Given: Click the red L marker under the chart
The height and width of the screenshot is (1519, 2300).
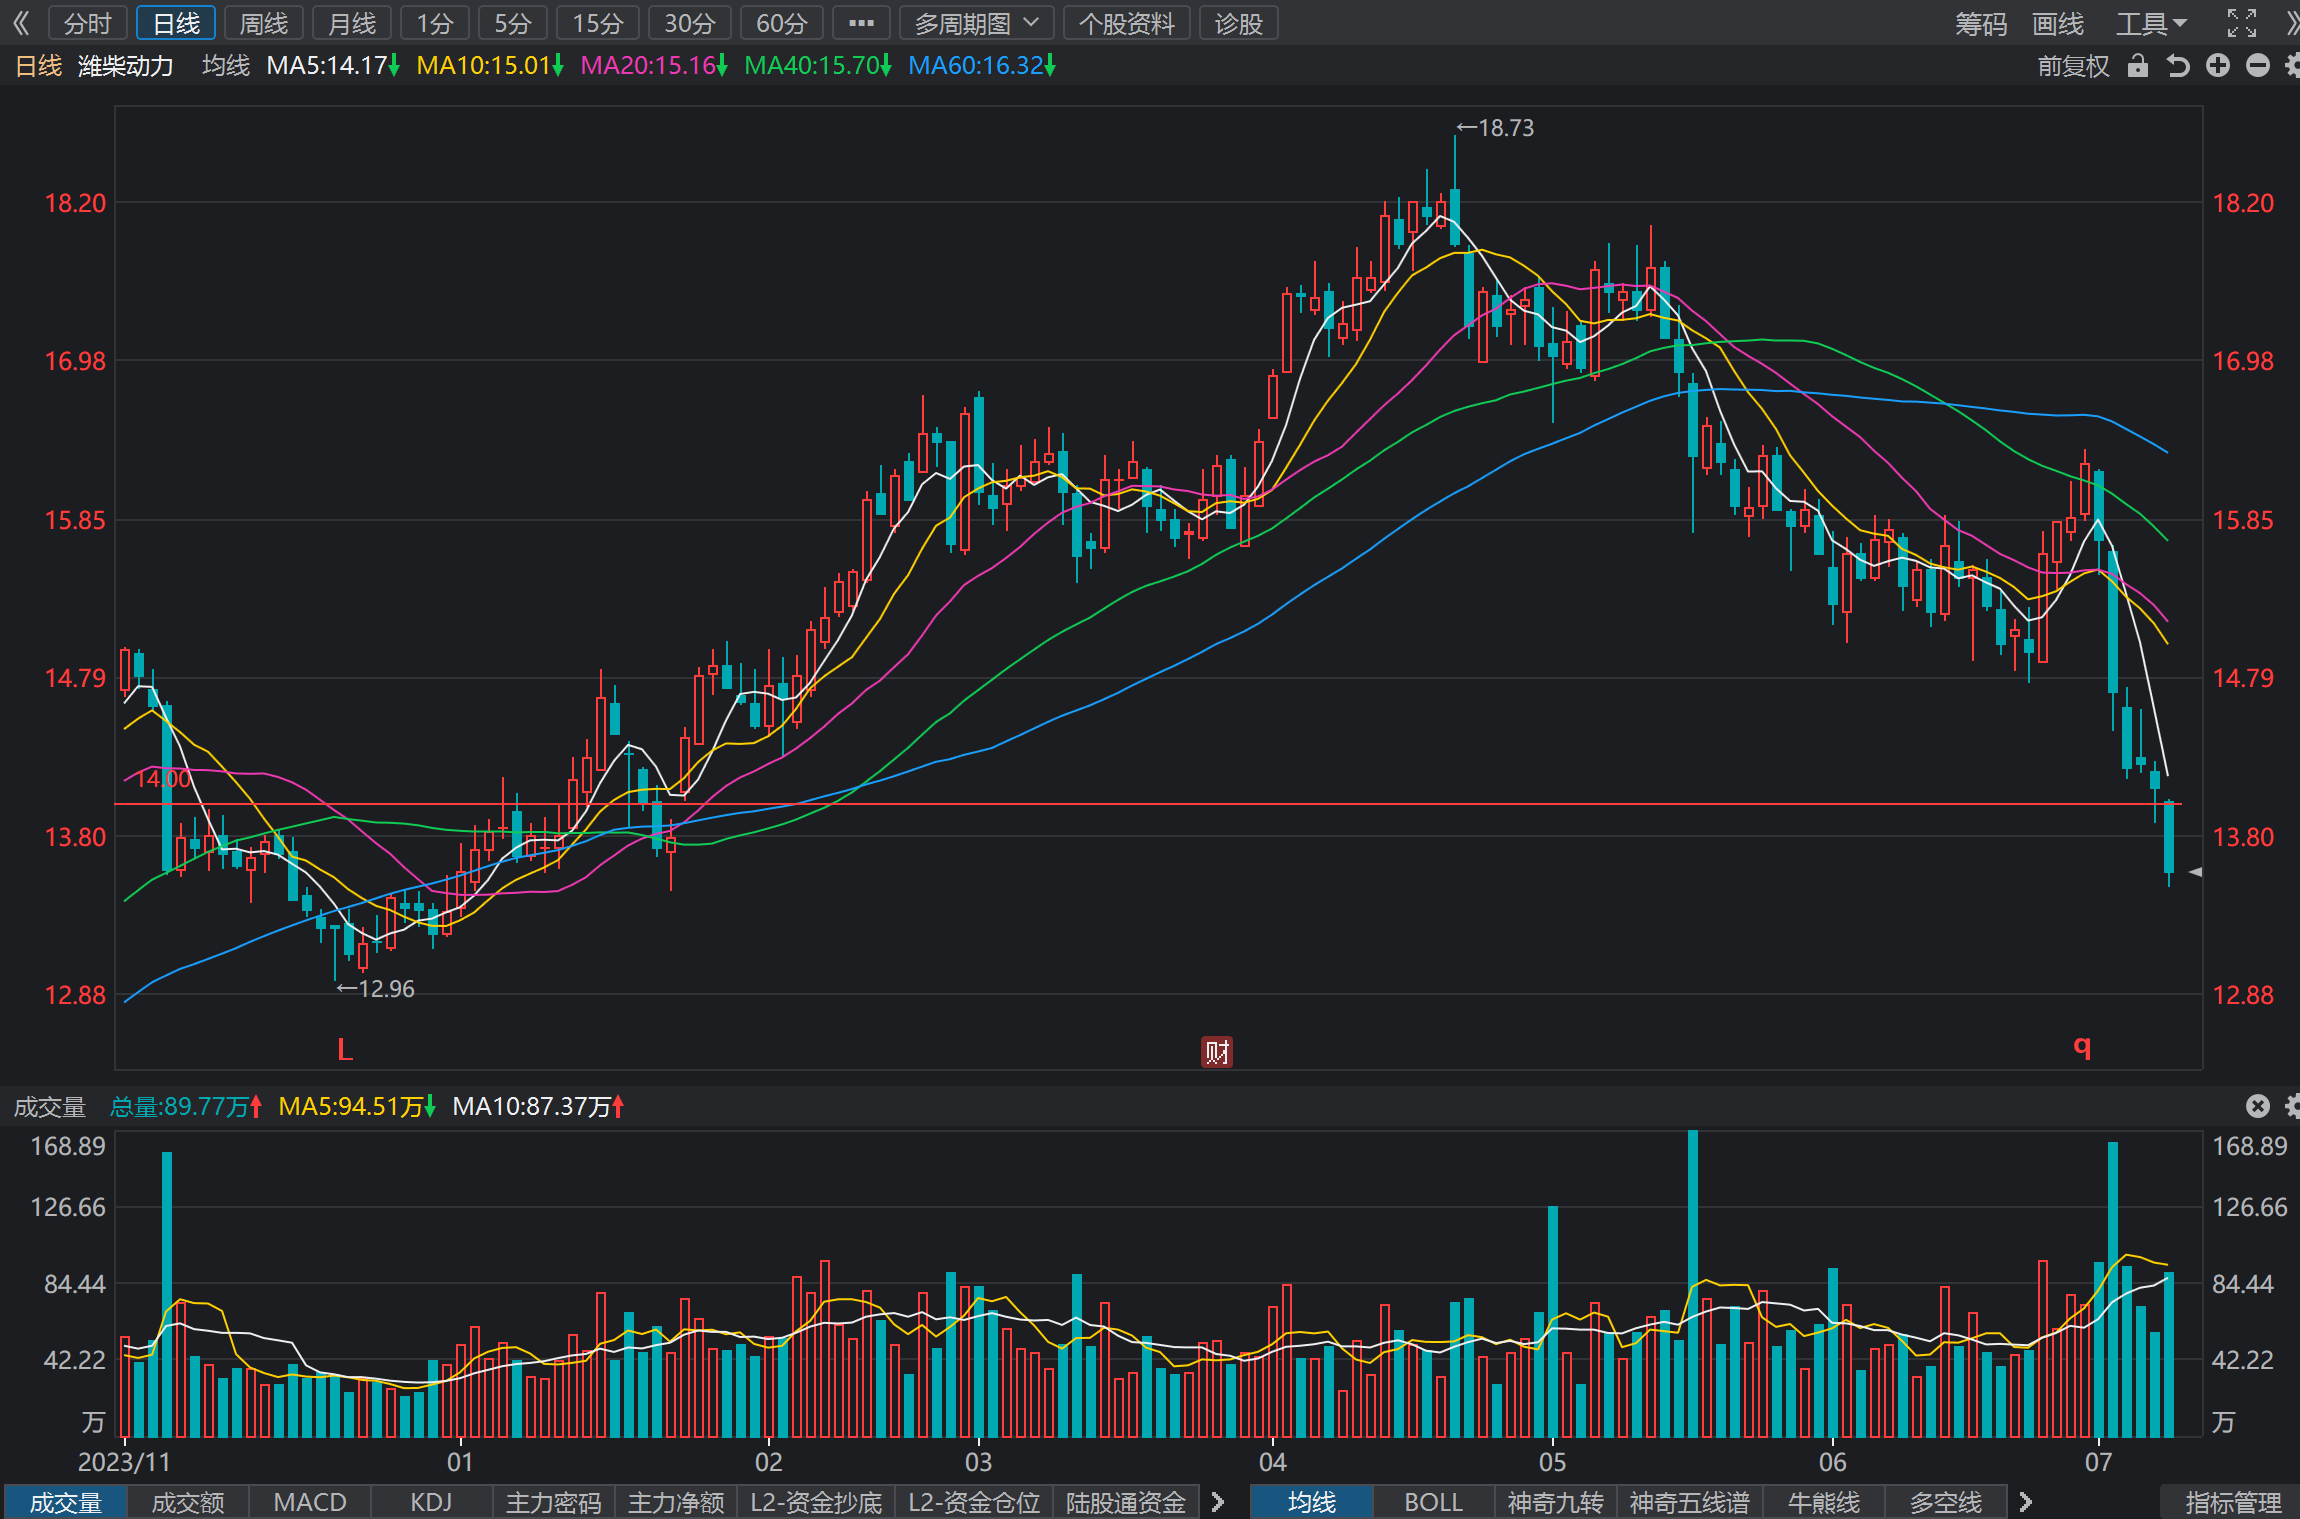Looking at the screenshot, I should 345,1049.
